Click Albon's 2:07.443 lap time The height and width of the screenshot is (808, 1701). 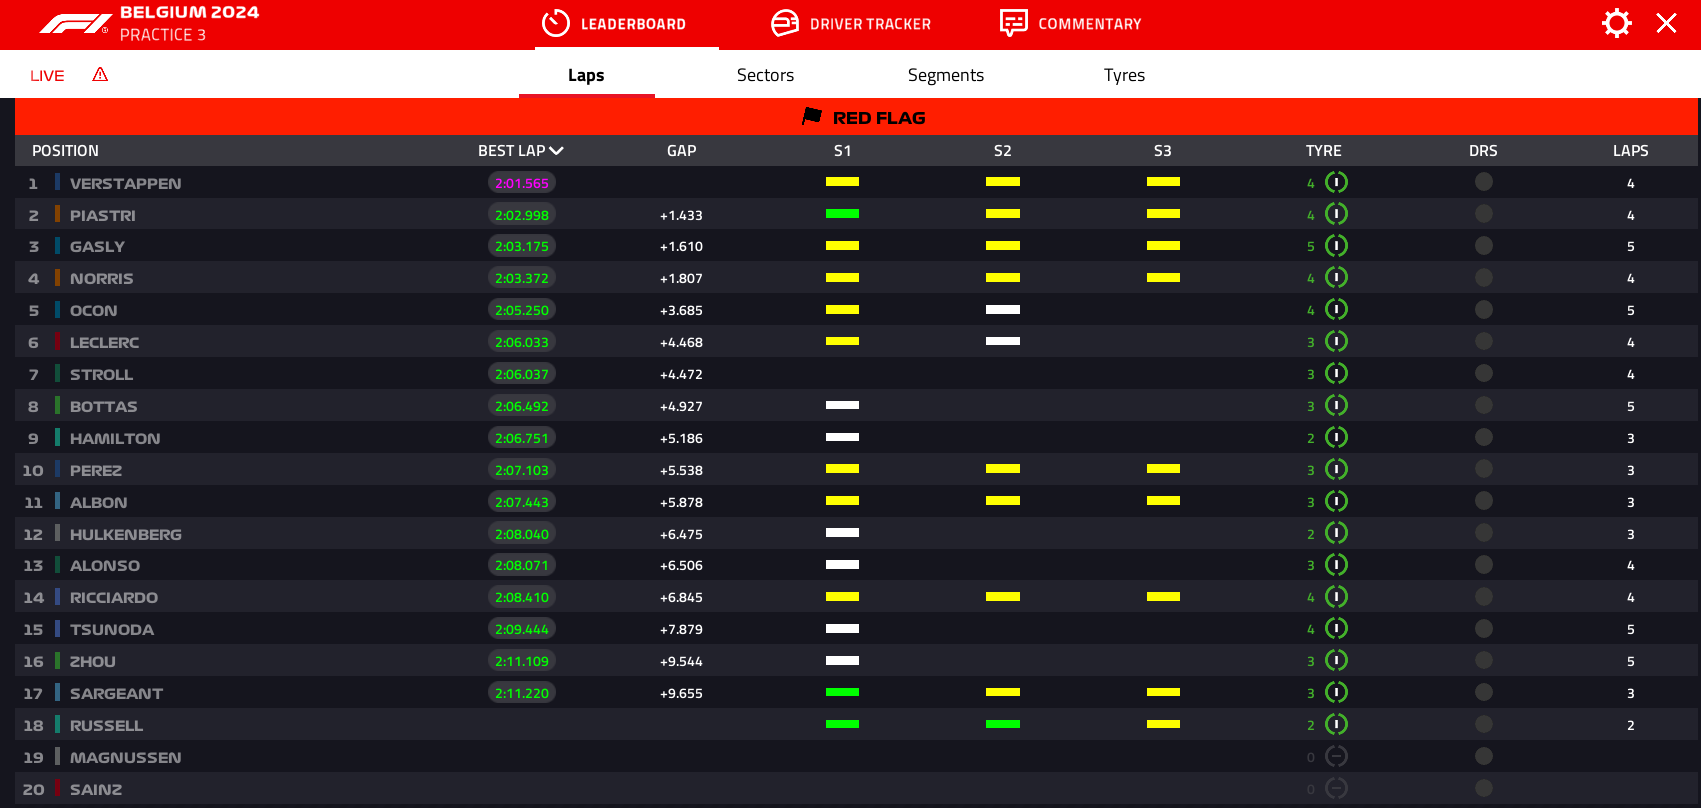pyautogui.click(x=522, y=502)
